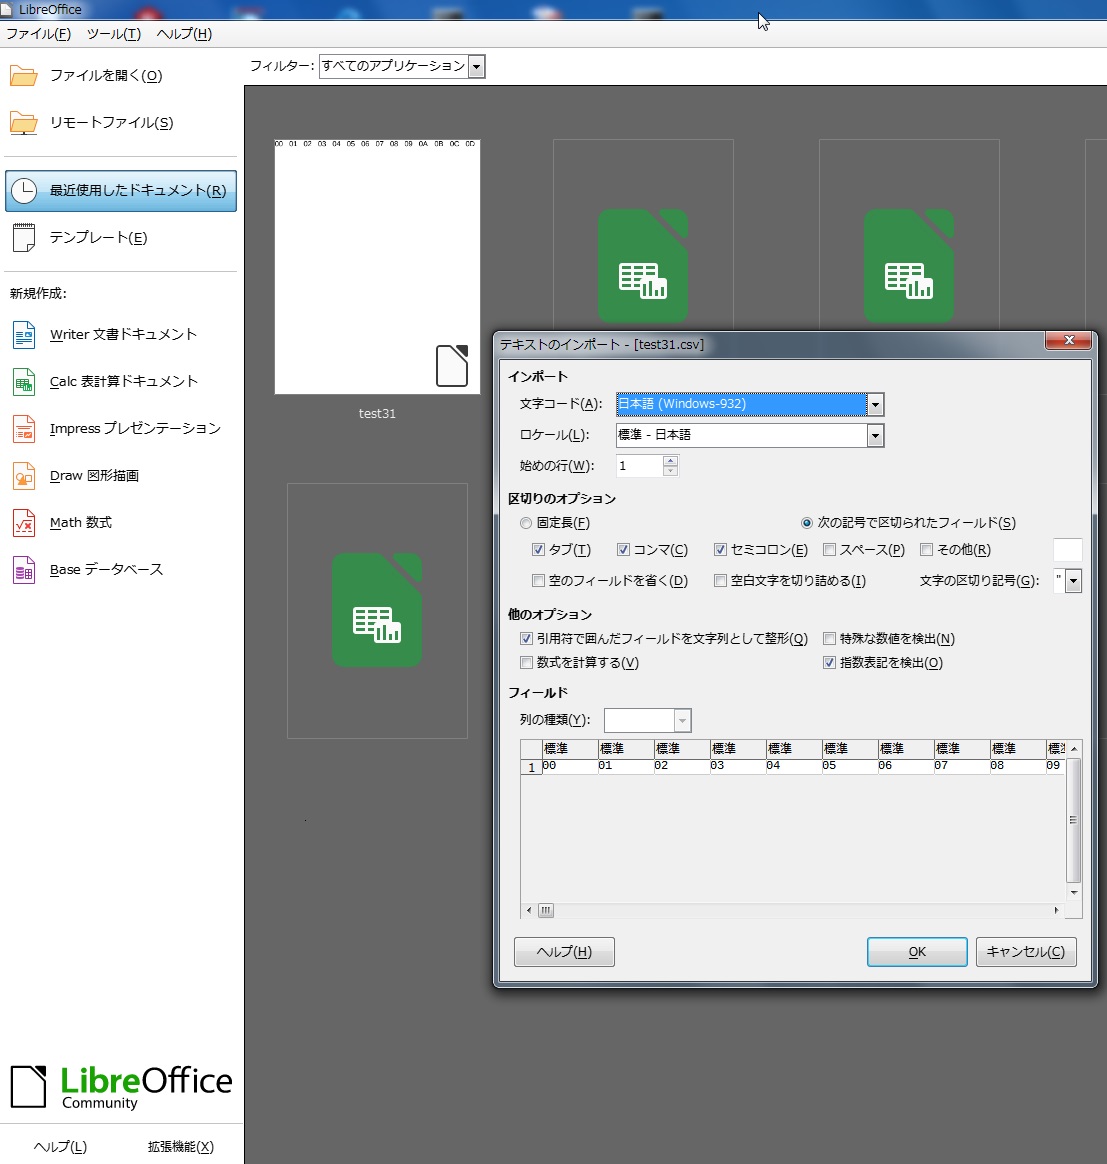
Task: Open the ツール(T) menu
Action: (114, 34)
